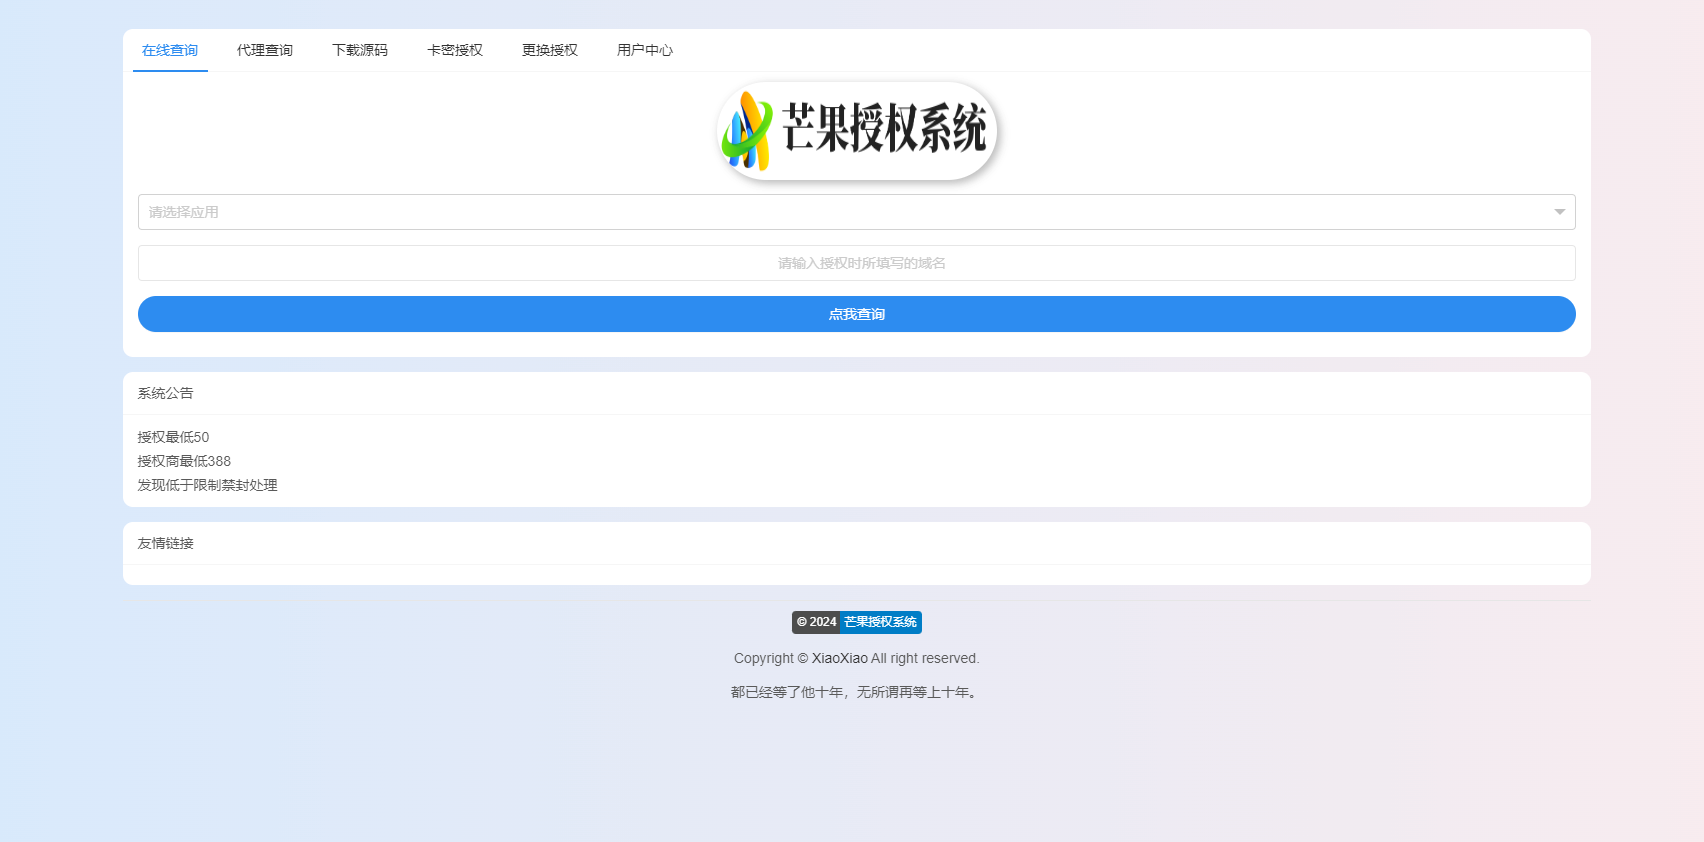Click the 系统公告 panel header
The width and height of the screenshot is (1704, 842).
click(166, 393)
